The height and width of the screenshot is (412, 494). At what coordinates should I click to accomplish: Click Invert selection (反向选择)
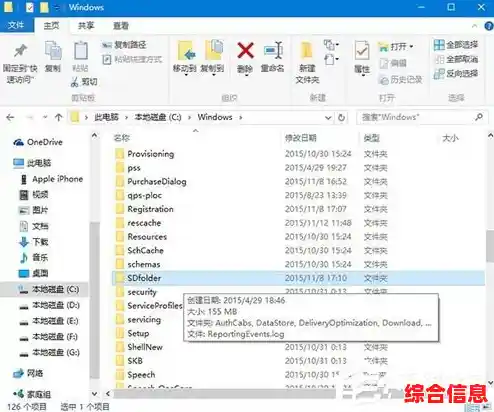456,73
